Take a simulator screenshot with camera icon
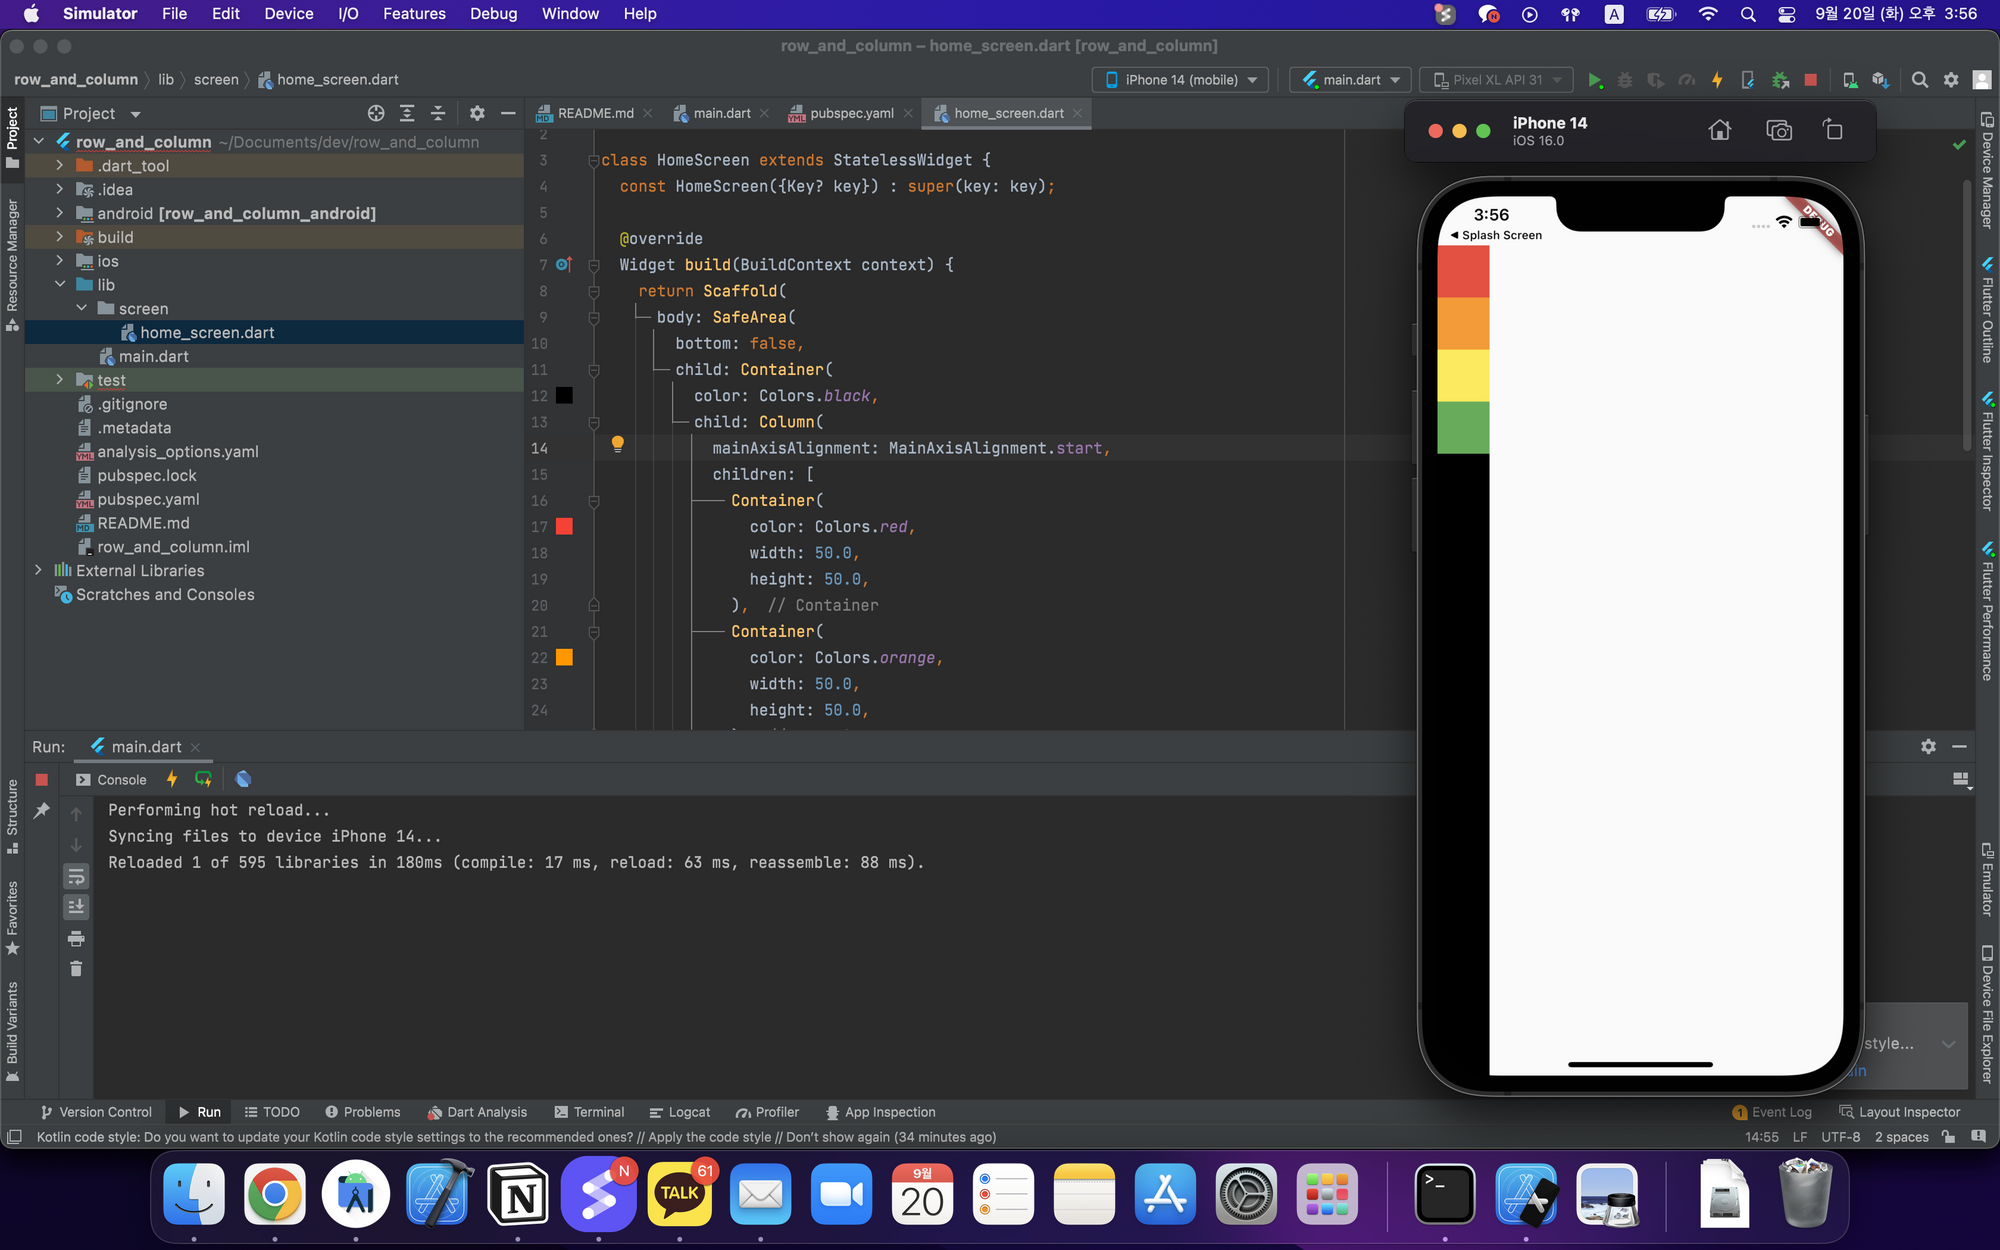The width and height of the screenshot is (2000, 1250). (1779, 130)
